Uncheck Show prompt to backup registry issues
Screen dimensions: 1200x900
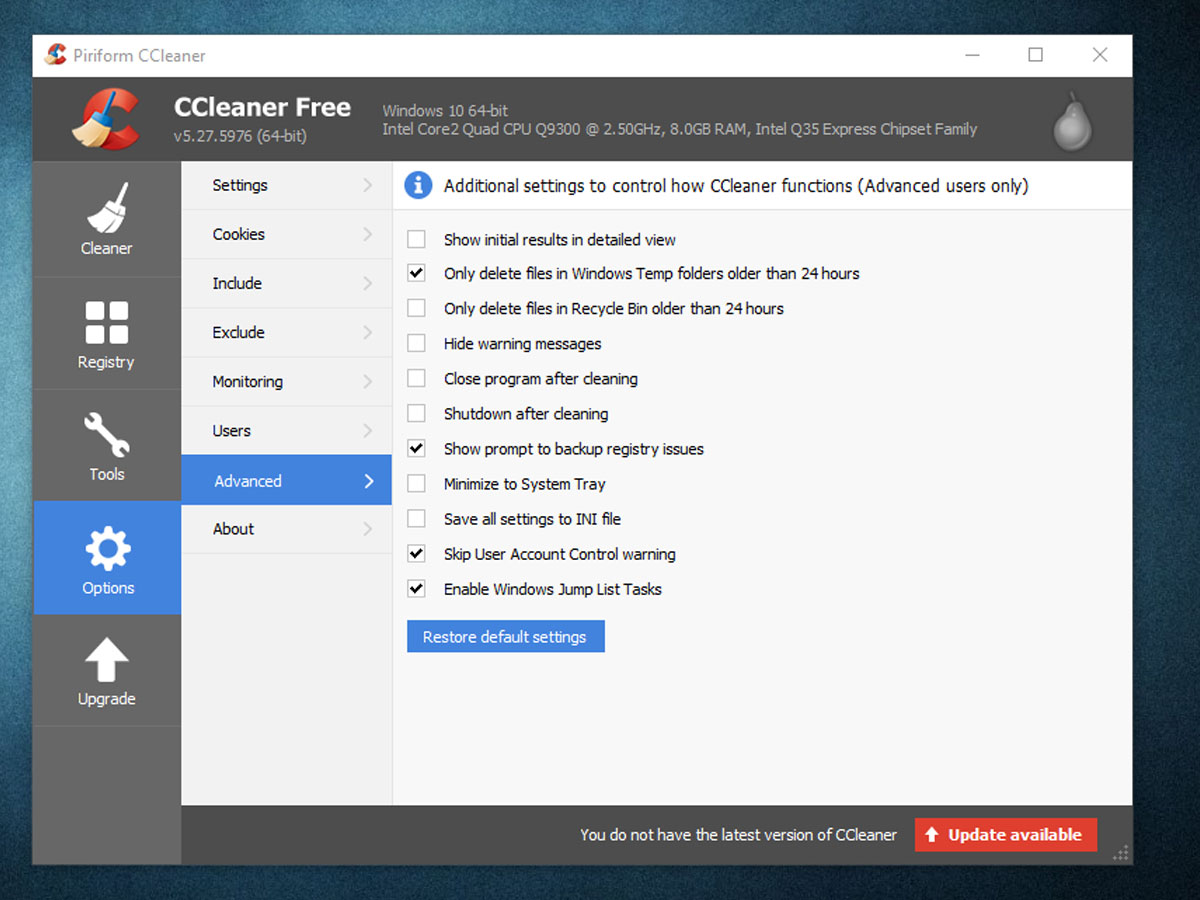(x=416, y=448)
